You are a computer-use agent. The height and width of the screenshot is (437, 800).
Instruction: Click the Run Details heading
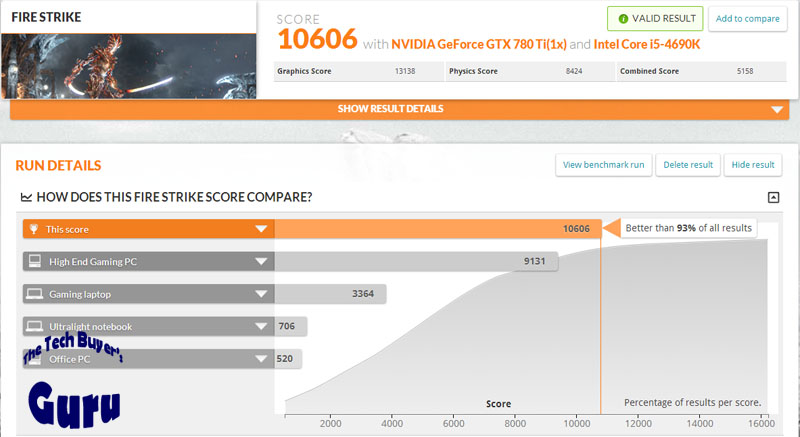(x=58, y=166)
